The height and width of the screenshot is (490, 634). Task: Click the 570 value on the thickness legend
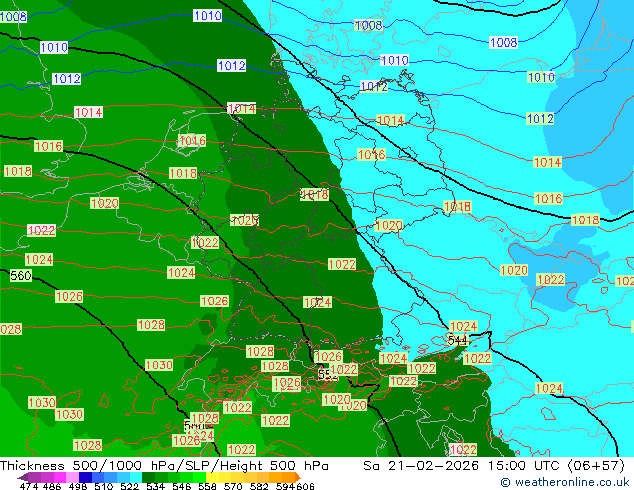tap(233, 486)
